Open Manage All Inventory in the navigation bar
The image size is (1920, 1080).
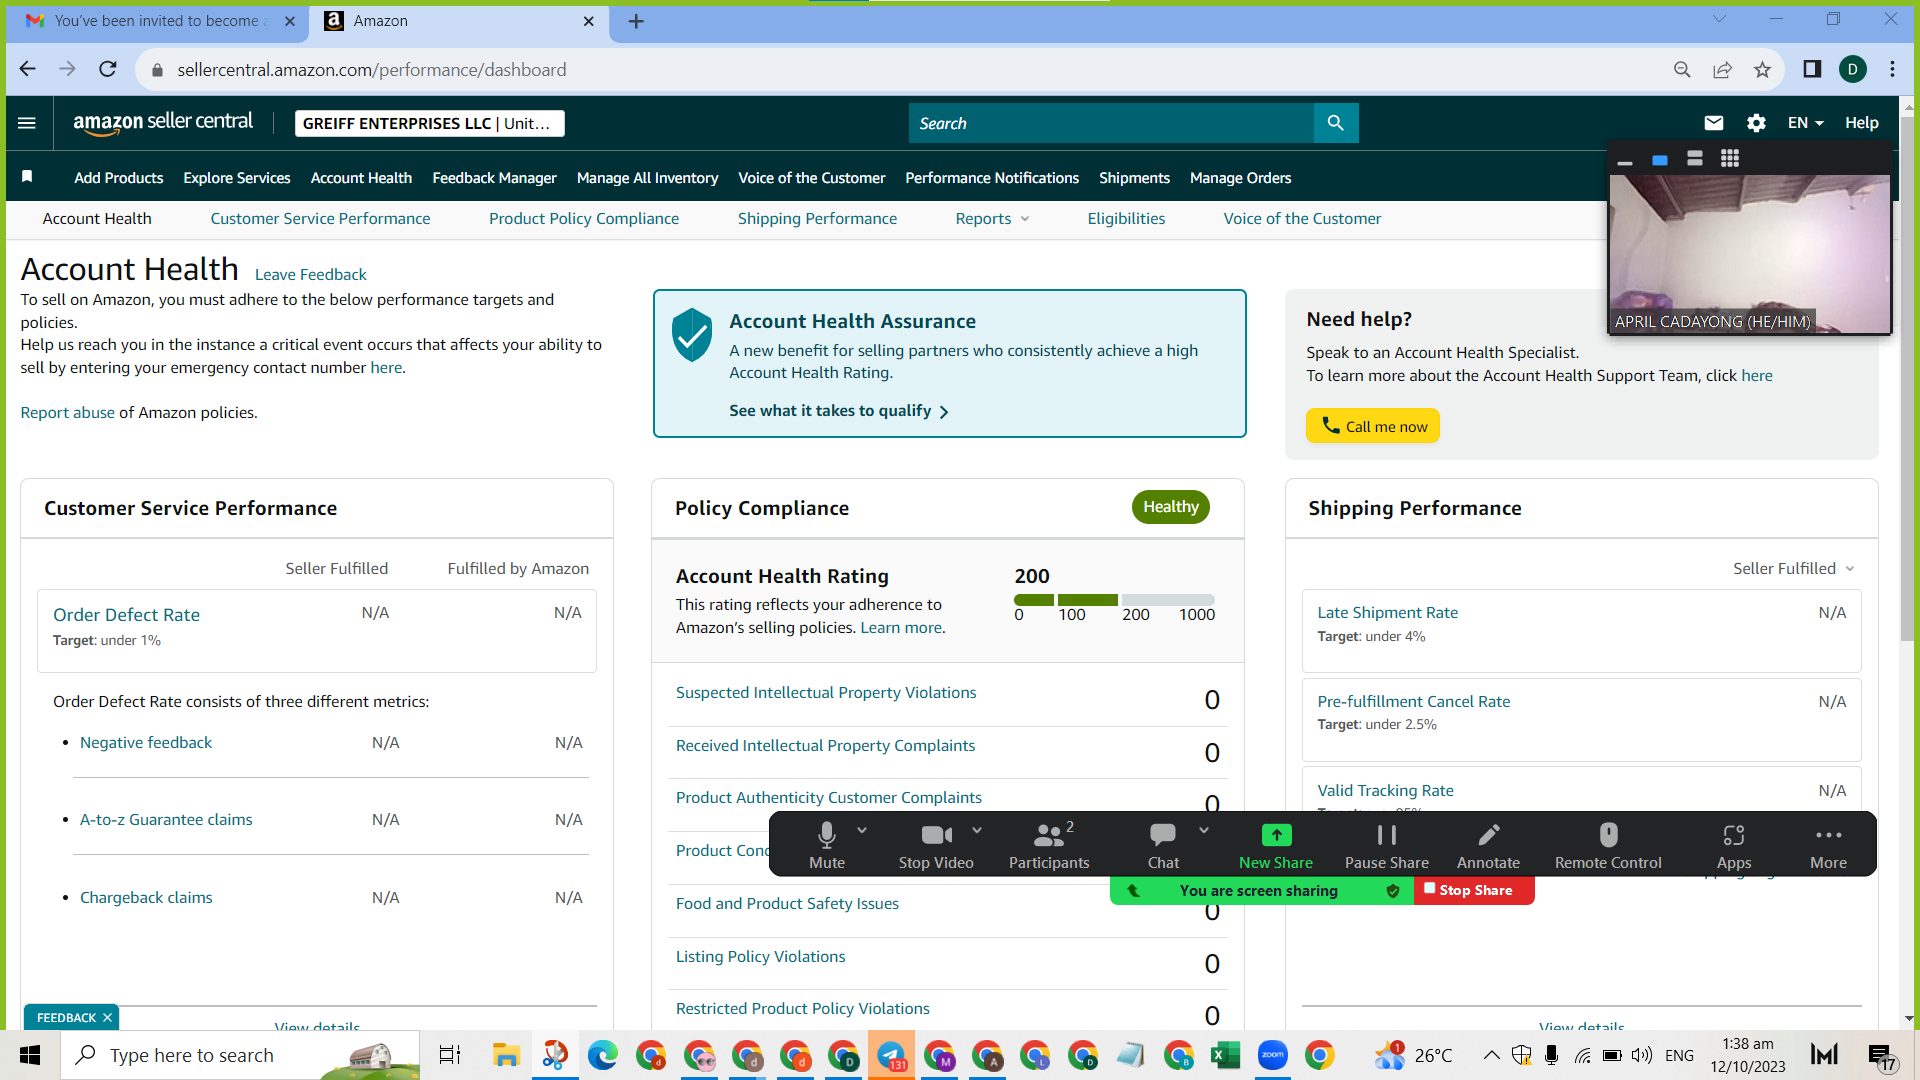tap(647, 177)
